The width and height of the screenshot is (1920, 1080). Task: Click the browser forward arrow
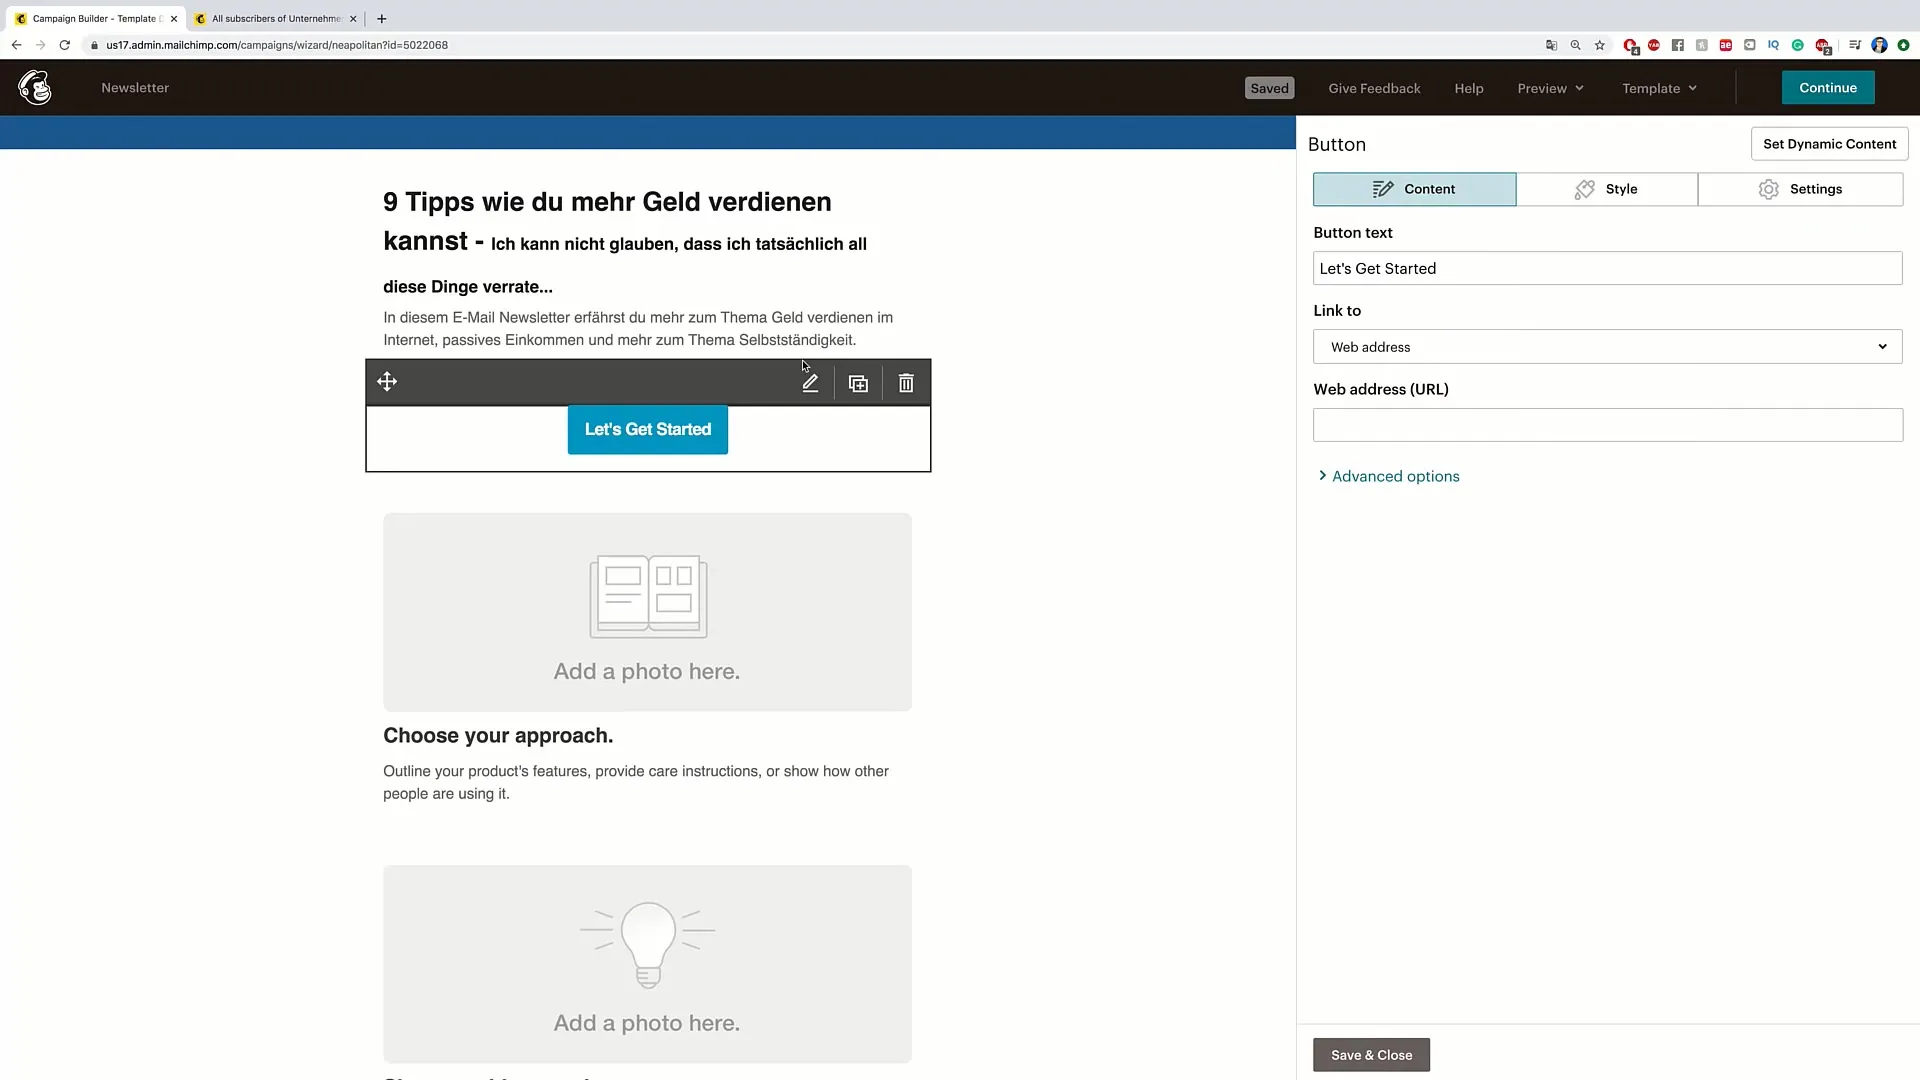[x=40, y=45]
